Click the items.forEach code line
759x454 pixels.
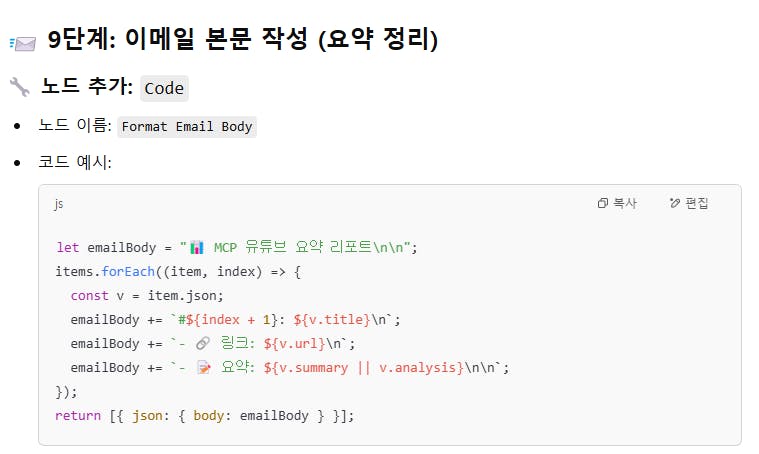click(x=178, y=271)
